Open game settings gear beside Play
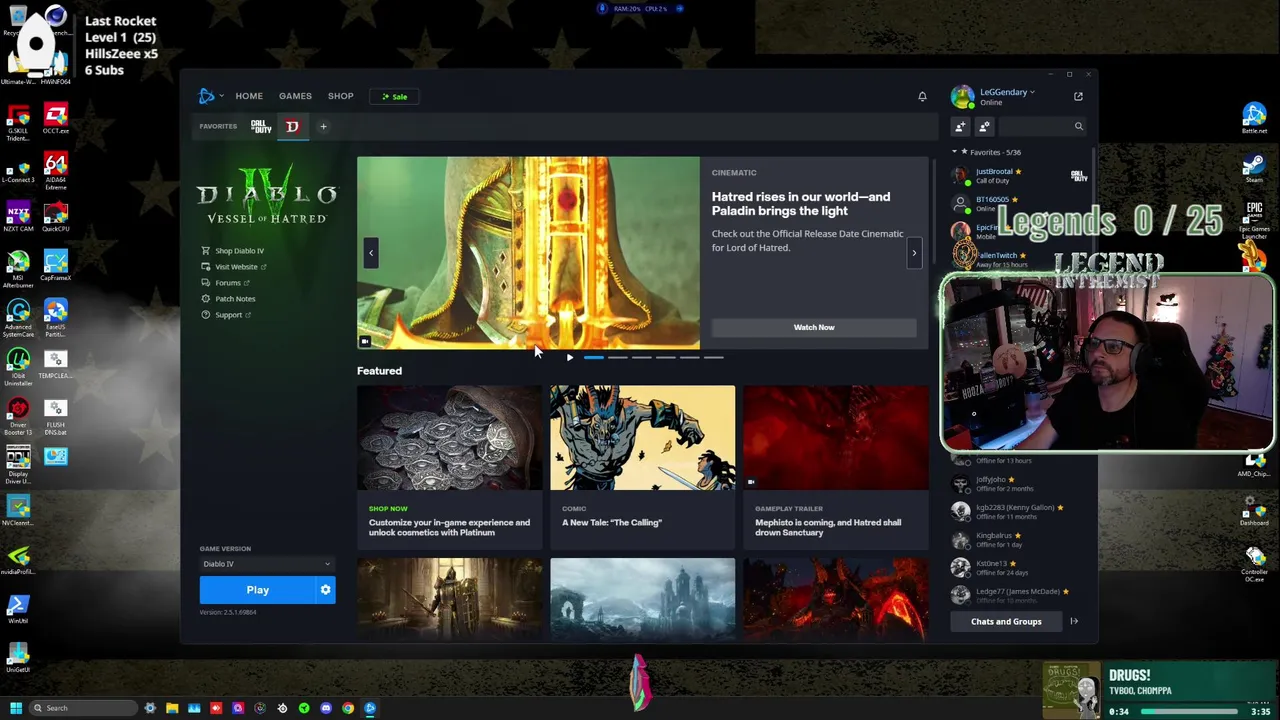Image resolution: width=1280 pixels, height=720 pixels. pyautogui.click(x=325, y=590)
